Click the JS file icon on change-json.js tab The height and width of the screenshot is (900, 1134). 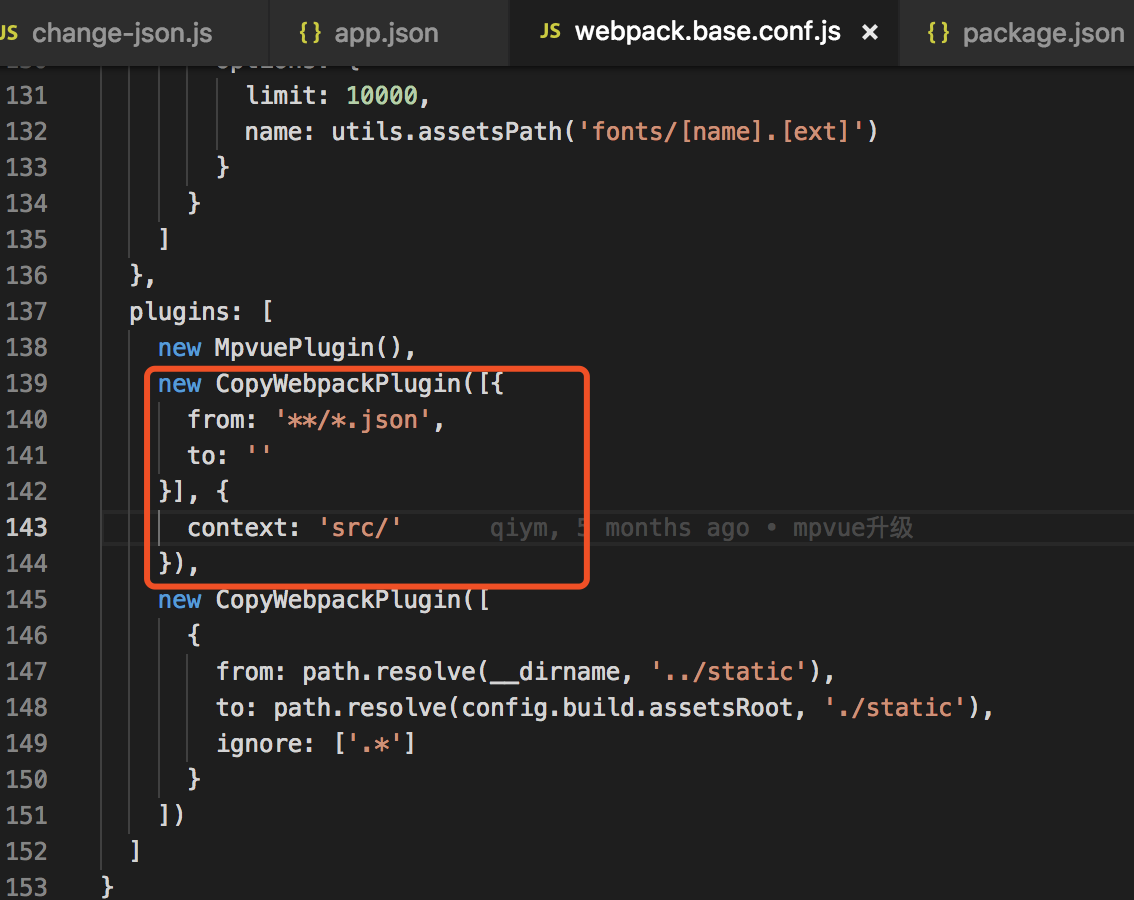8,32
